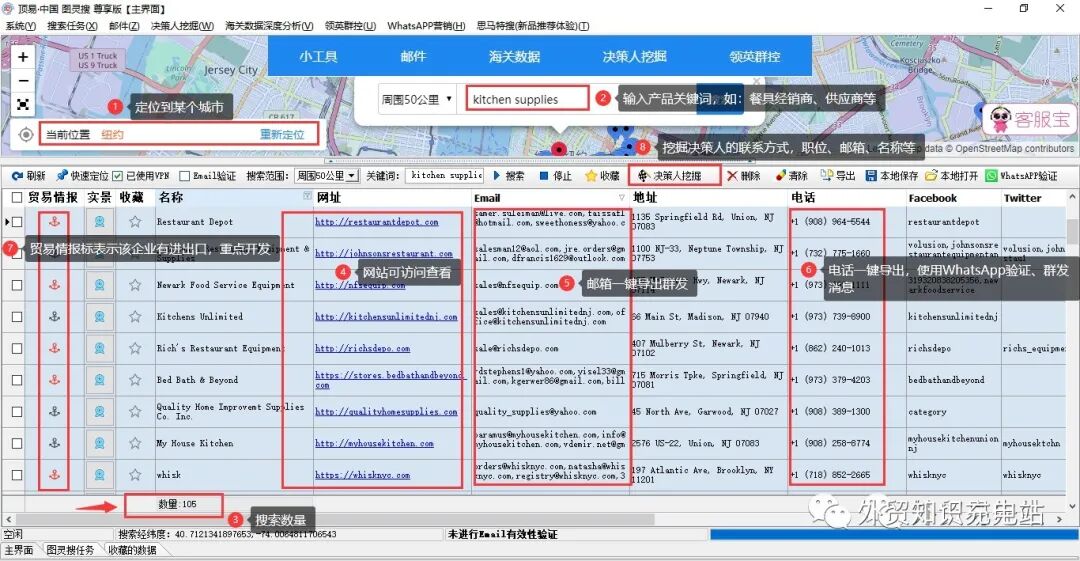Zoom out on the map with minus button
Screen dimensions: 1080x561
pyautogui.click(x=23, y=81)
